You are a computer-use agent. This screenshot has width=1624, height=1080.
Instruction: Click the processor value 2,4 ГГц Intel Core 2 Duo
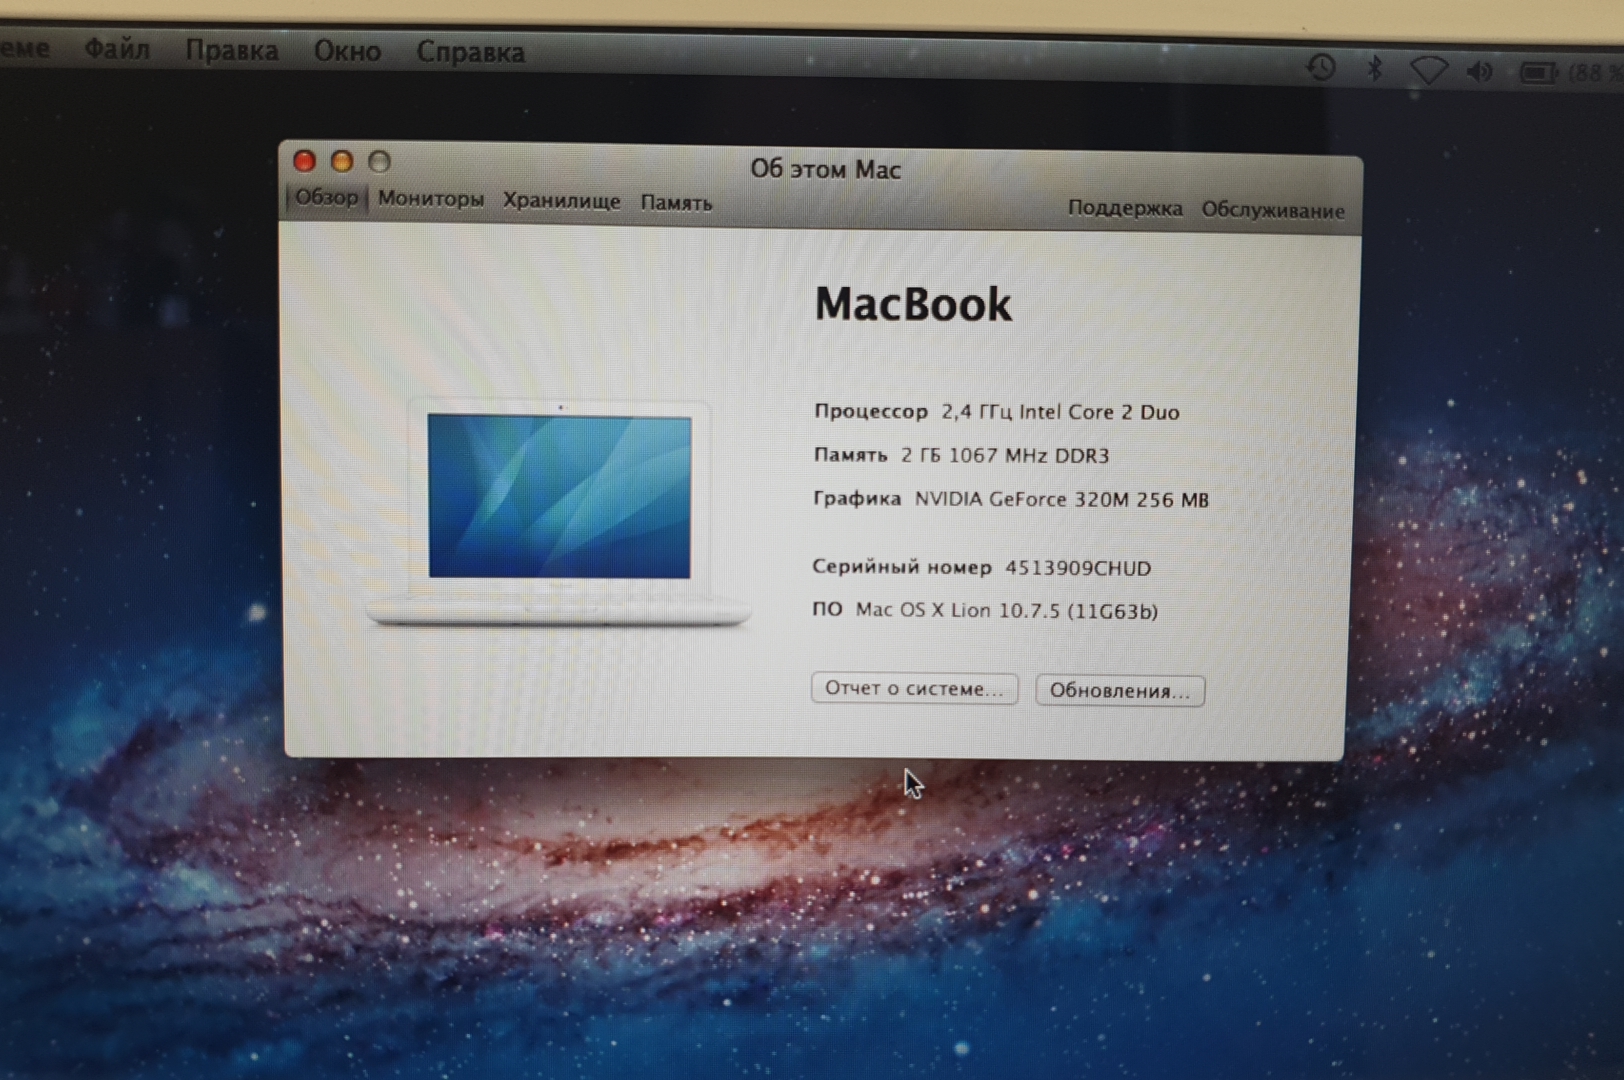point(1060,412)
